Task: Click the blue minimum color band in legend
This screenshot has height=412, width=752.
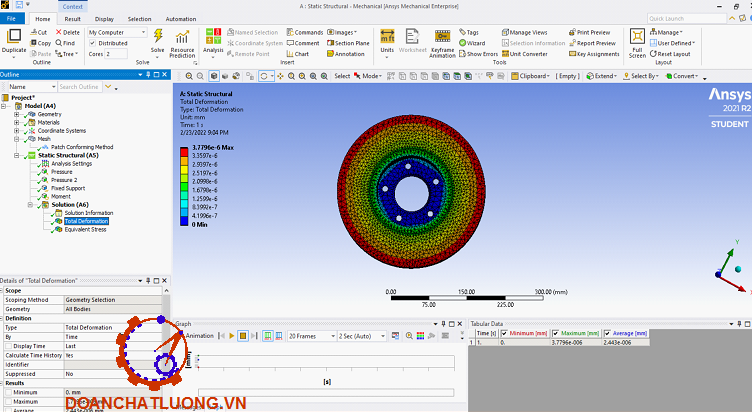Action: [x=184, y=221]
